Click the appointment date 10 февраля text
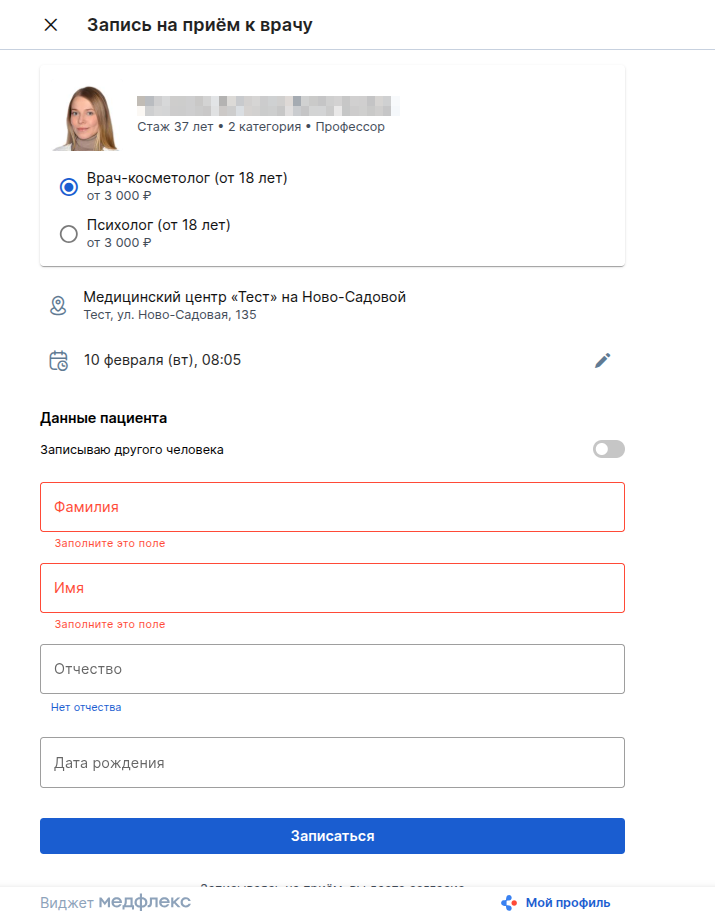 (162, 360)
